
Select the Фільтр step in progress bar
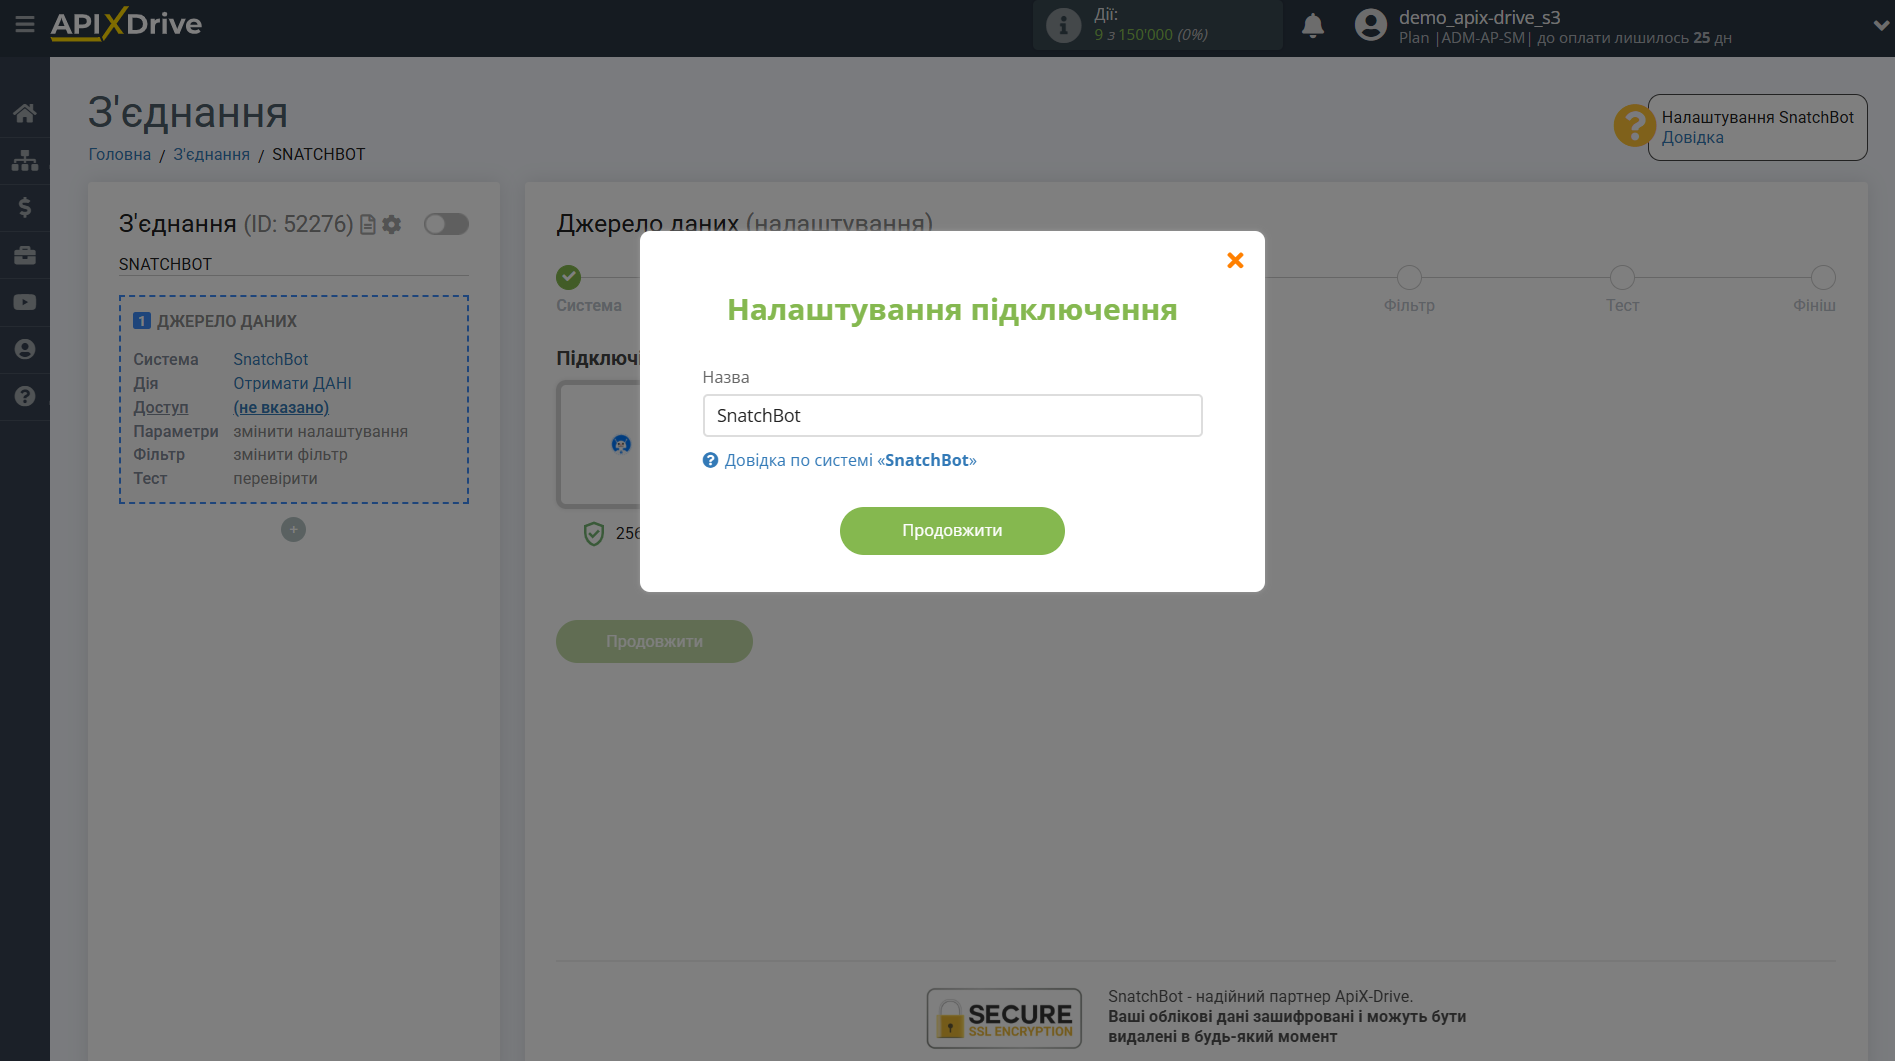pos(1408,278)
